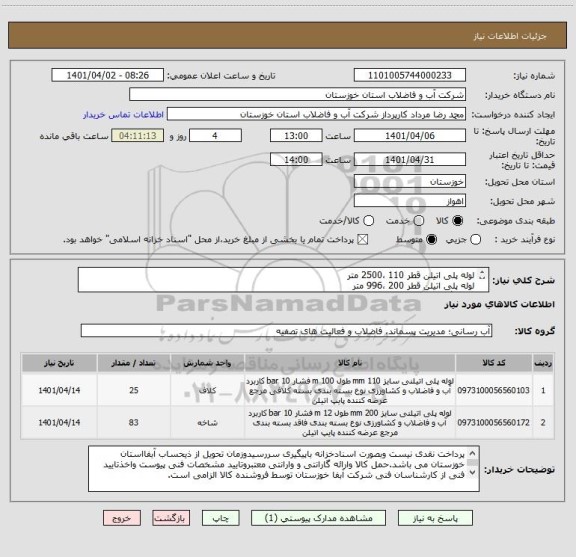576x557 pixels.
Task: Click the delivery province خوزستان field
Action: click(x=410, y=182)
